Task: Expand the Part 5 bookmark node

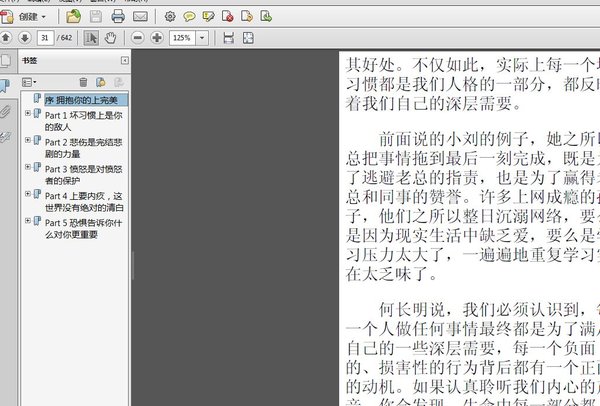Action: 28,220
